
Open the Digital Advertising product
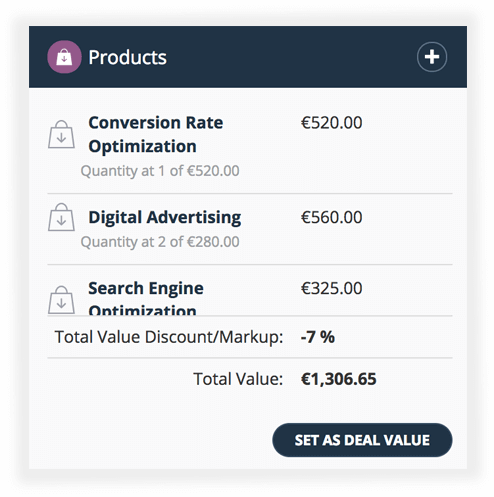[165, 218]
